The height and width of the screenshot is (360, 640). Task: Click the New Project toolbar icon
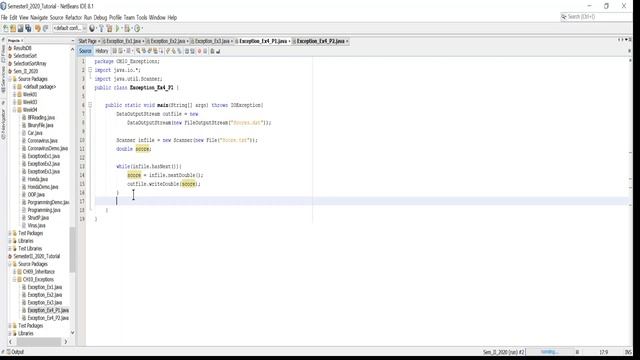(13, 28)
